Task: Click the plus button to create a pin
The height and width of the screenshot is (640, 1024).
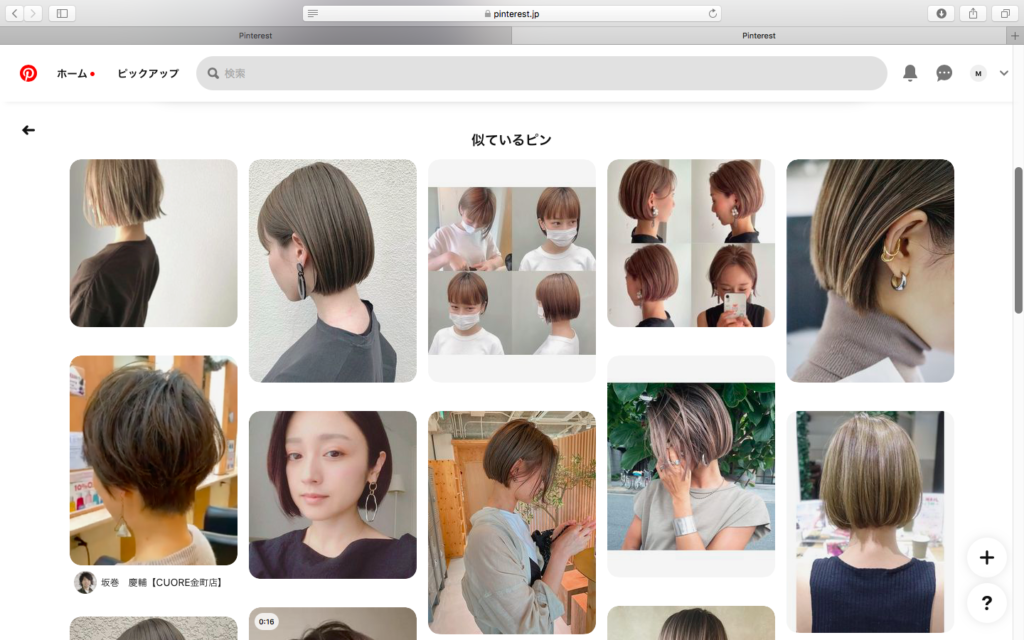Action: [x=987, y=557]
